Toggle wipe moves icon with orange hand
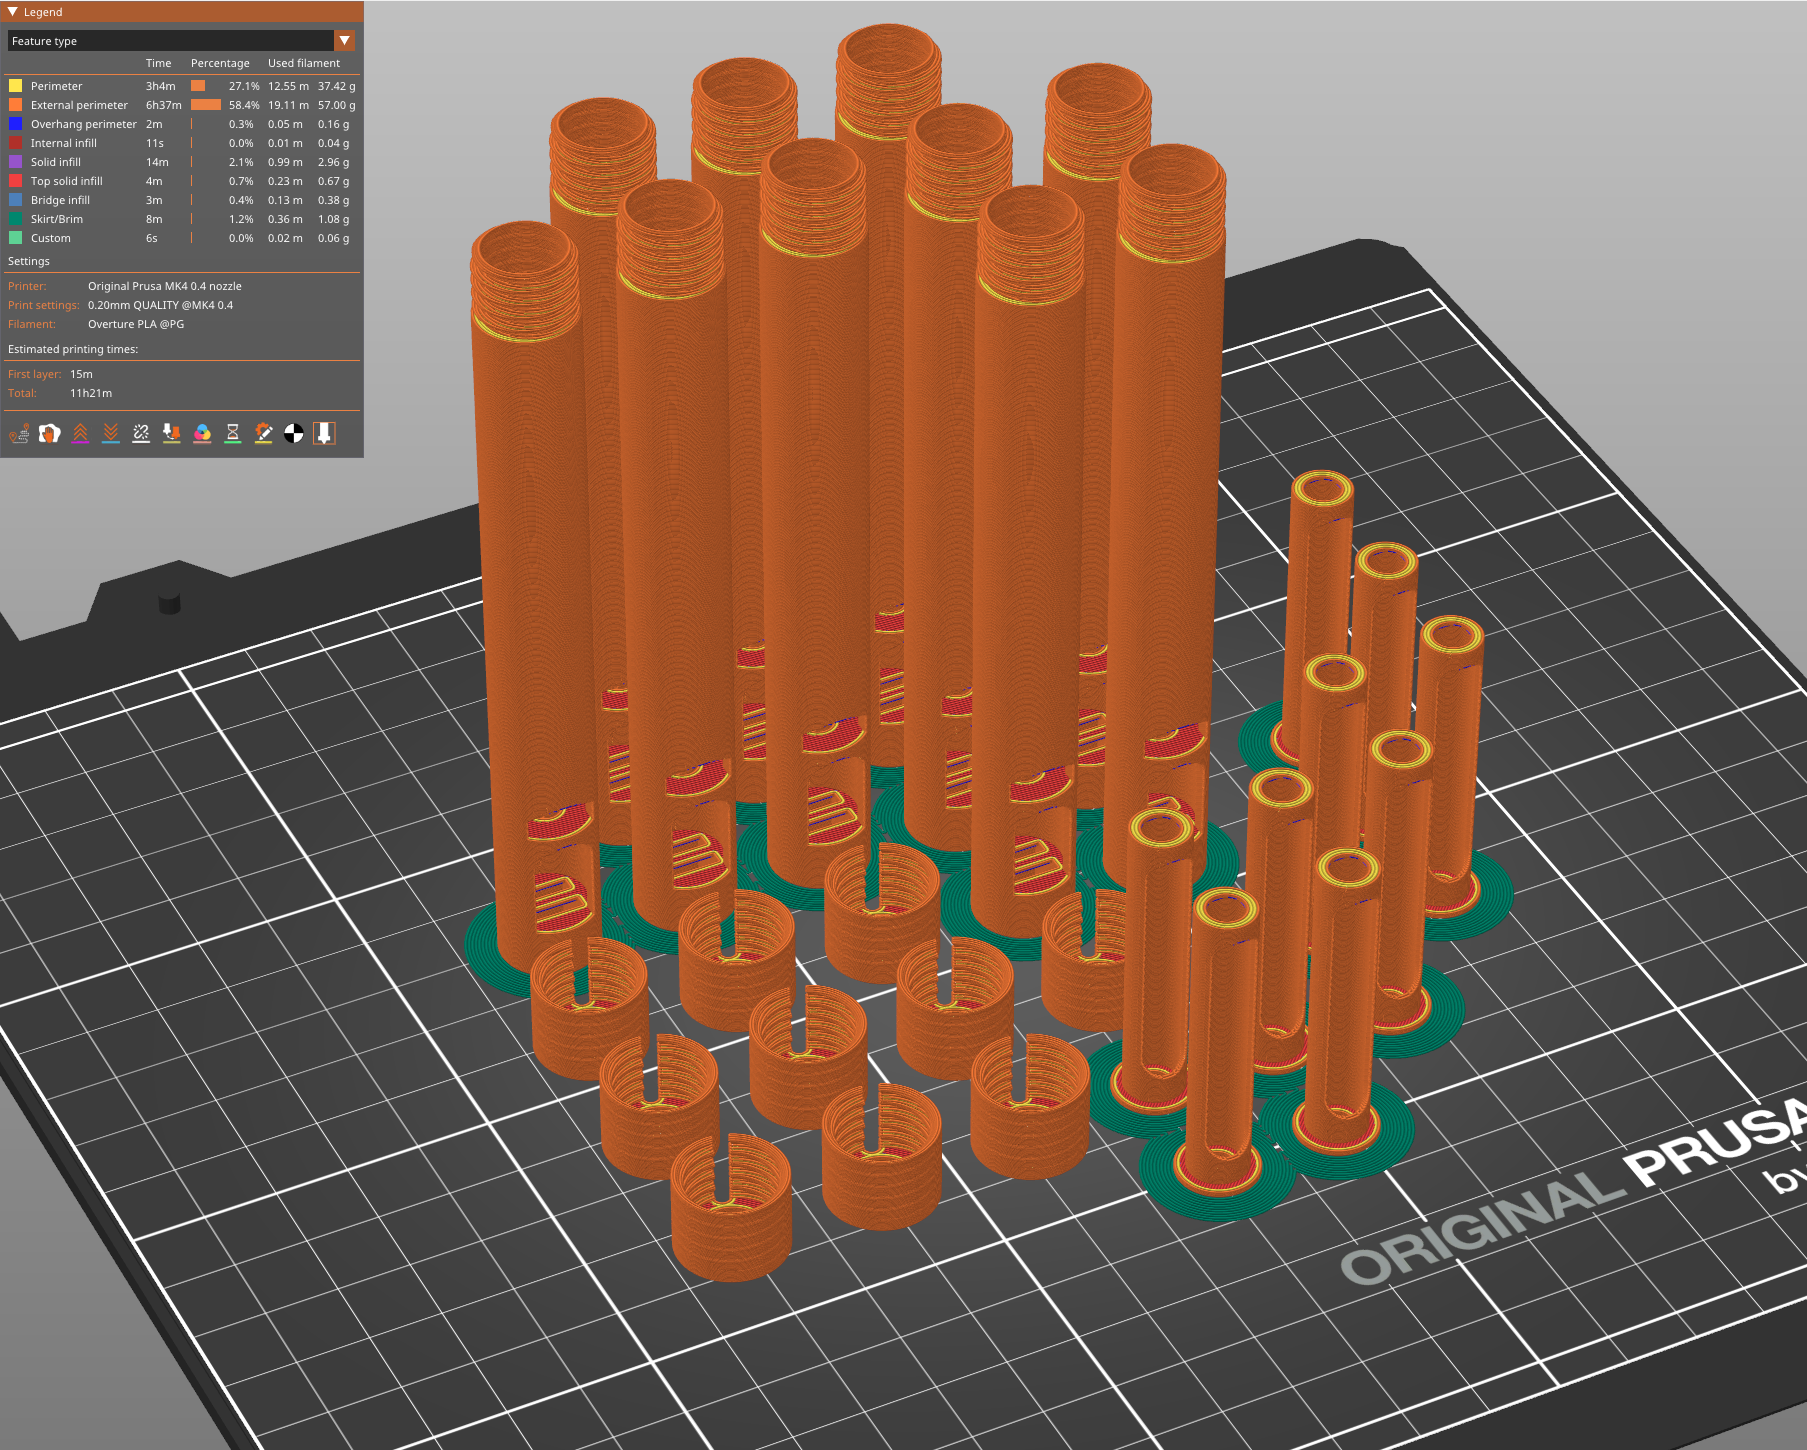The width and height of the screenshot is (1807, 1450). (49, 433)
